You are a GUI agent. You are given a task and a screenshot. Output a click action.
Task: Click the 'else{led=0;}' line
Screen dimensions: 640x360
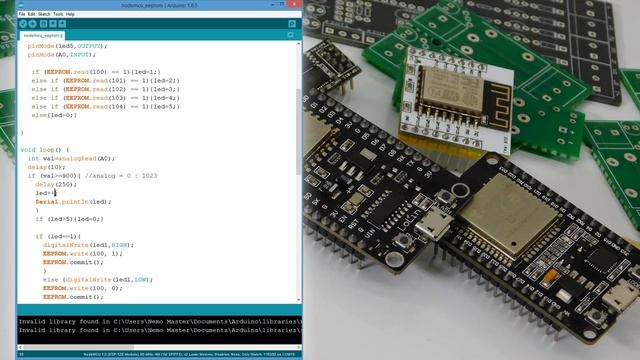[54, 116]
